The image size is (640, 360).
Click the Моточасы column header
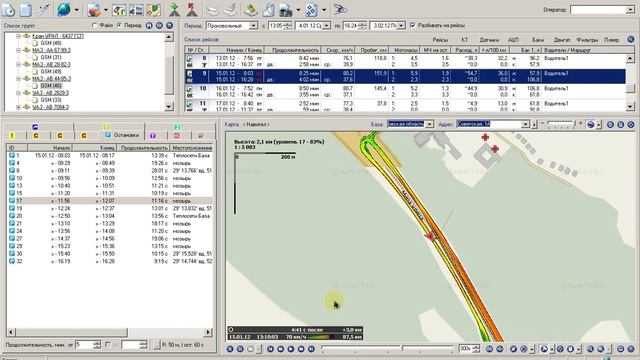[404, 50]
